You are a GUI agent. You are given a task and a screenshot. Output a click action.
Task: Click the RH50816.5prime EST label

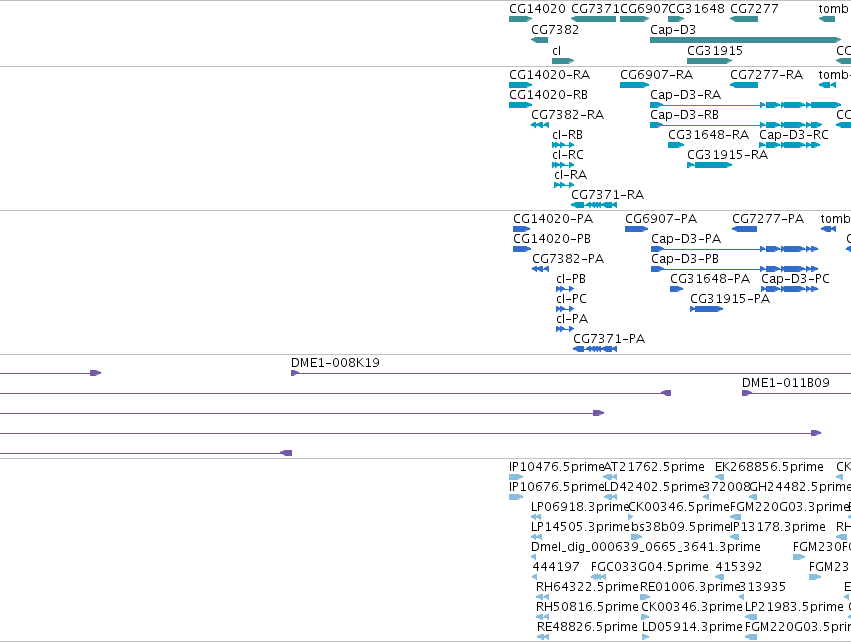587,607
